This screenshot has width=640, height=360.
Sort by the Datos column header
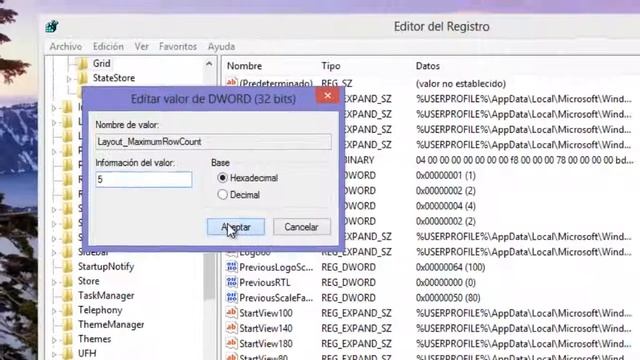pyautogui.click(x=428, y=66)
